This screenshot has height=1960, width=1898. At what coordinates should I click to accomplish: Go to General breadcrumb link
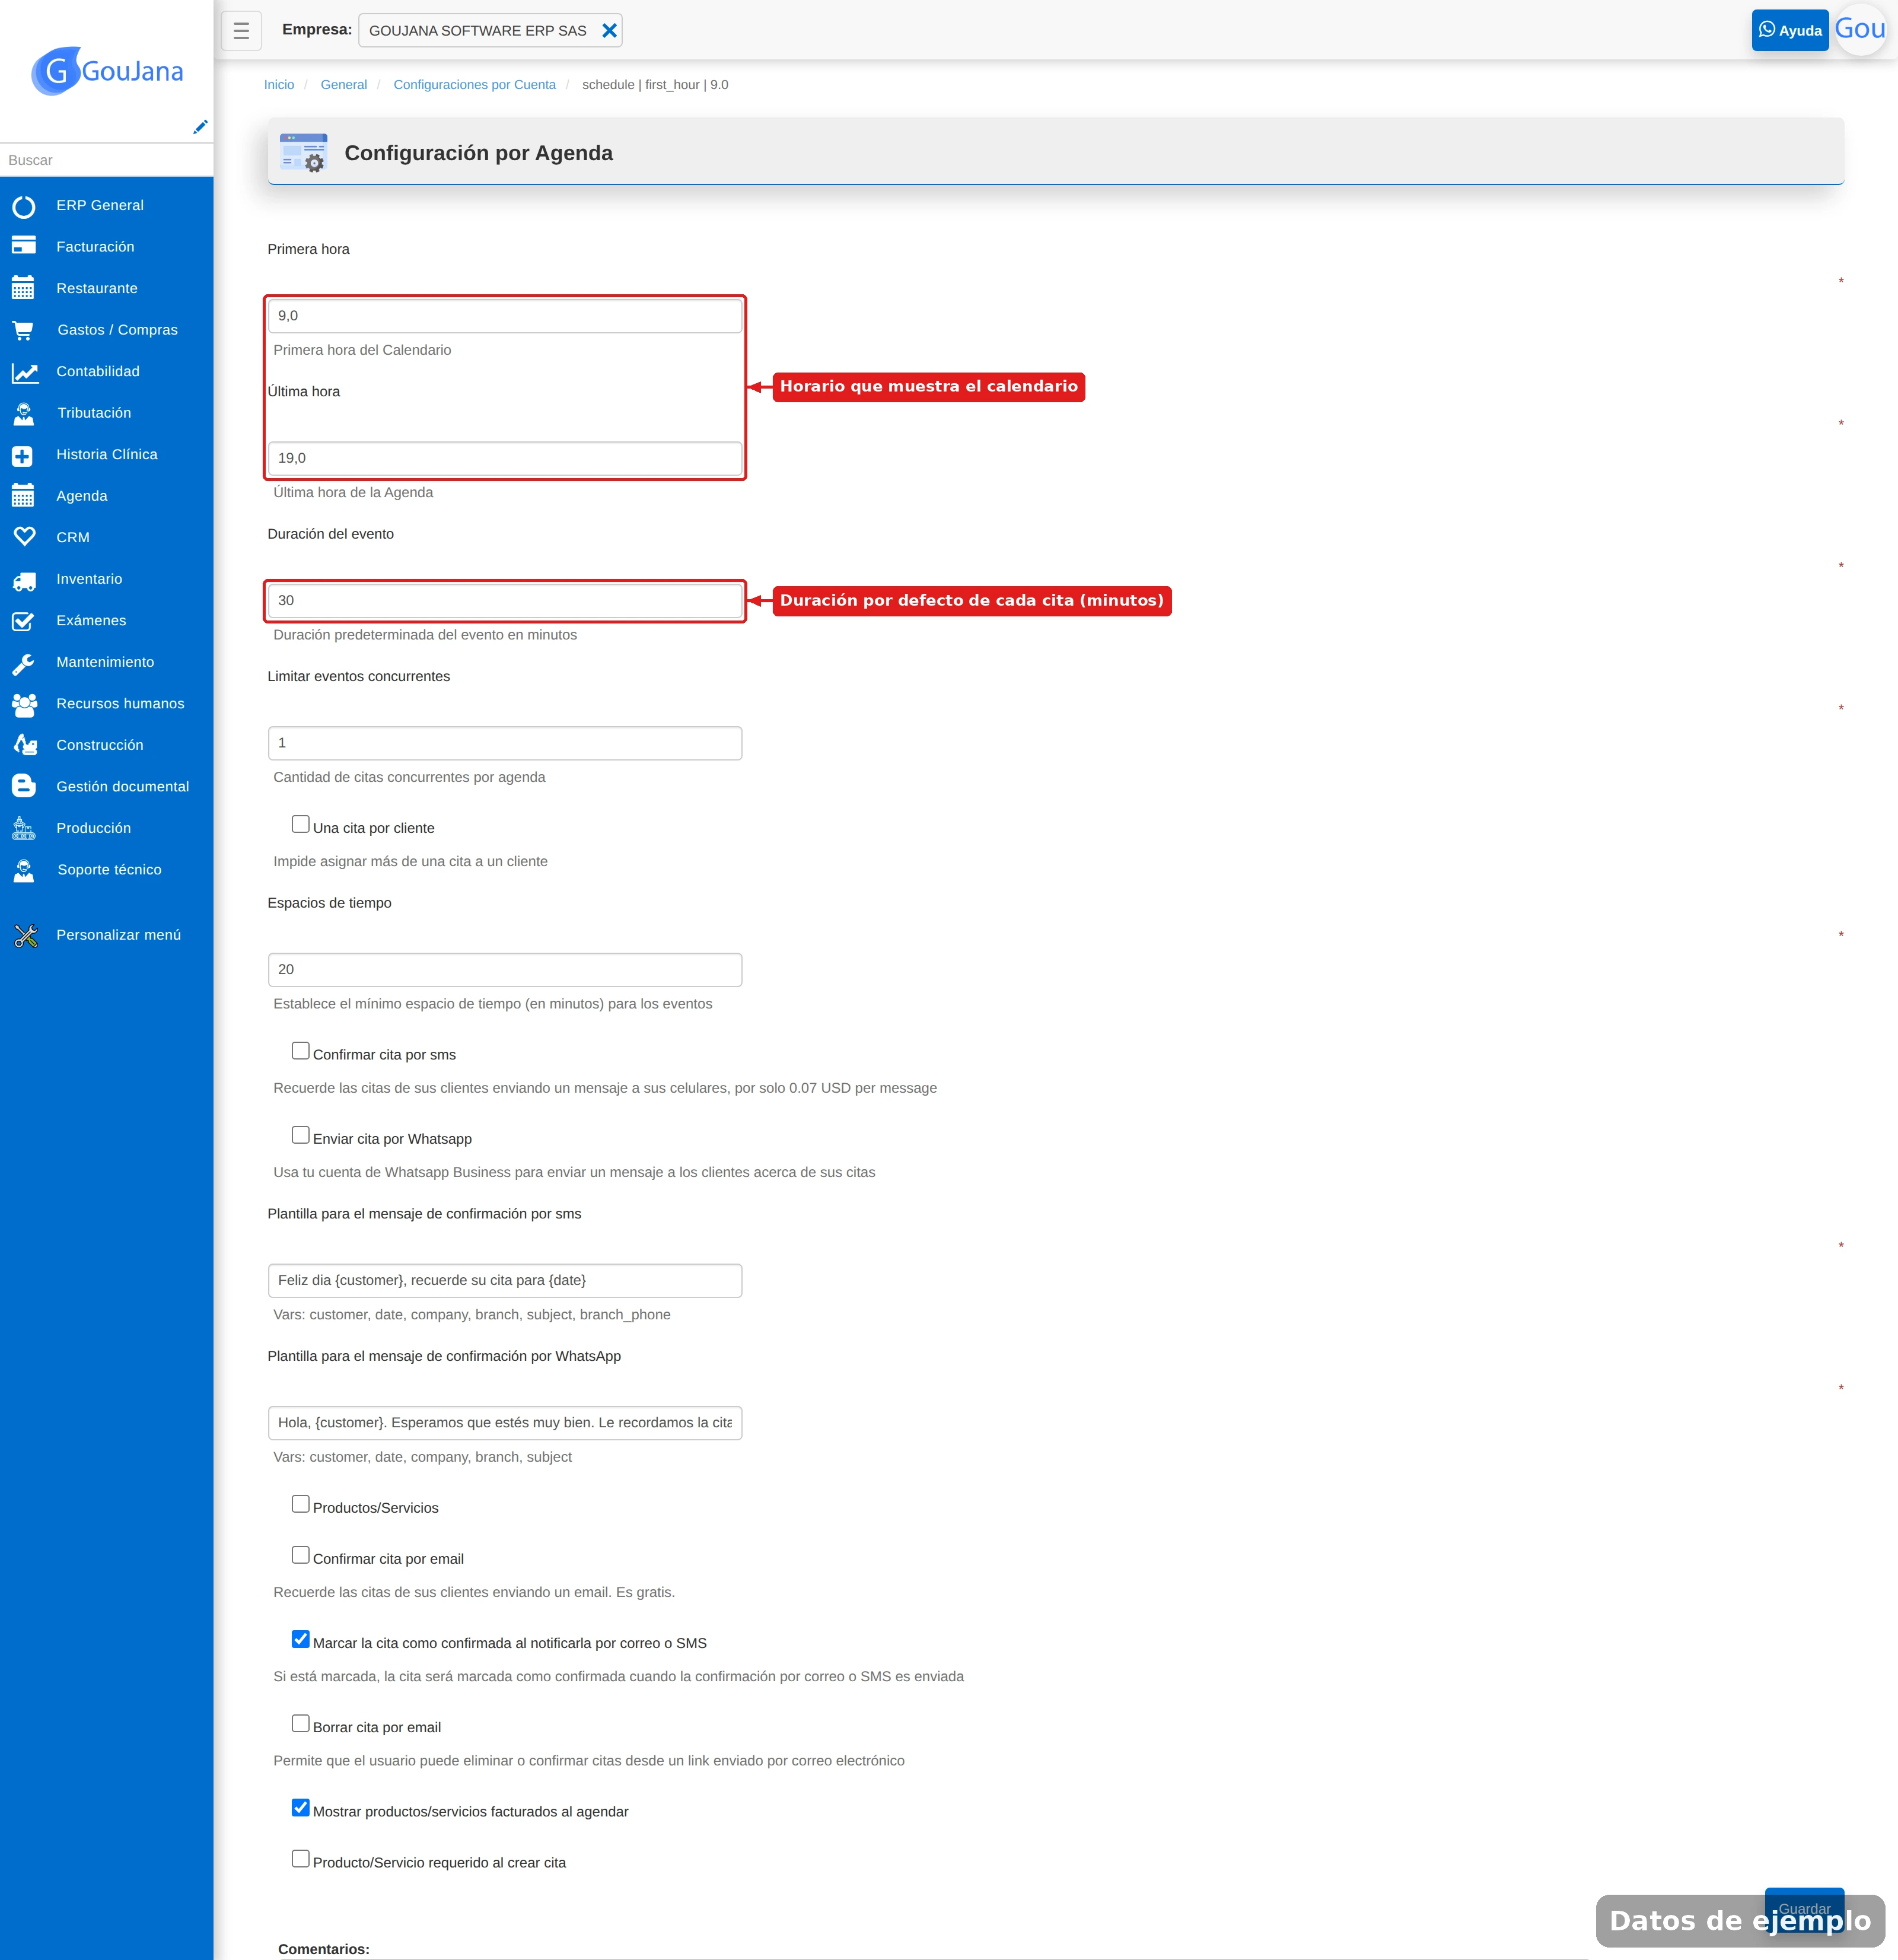click(x=344, y=85)
